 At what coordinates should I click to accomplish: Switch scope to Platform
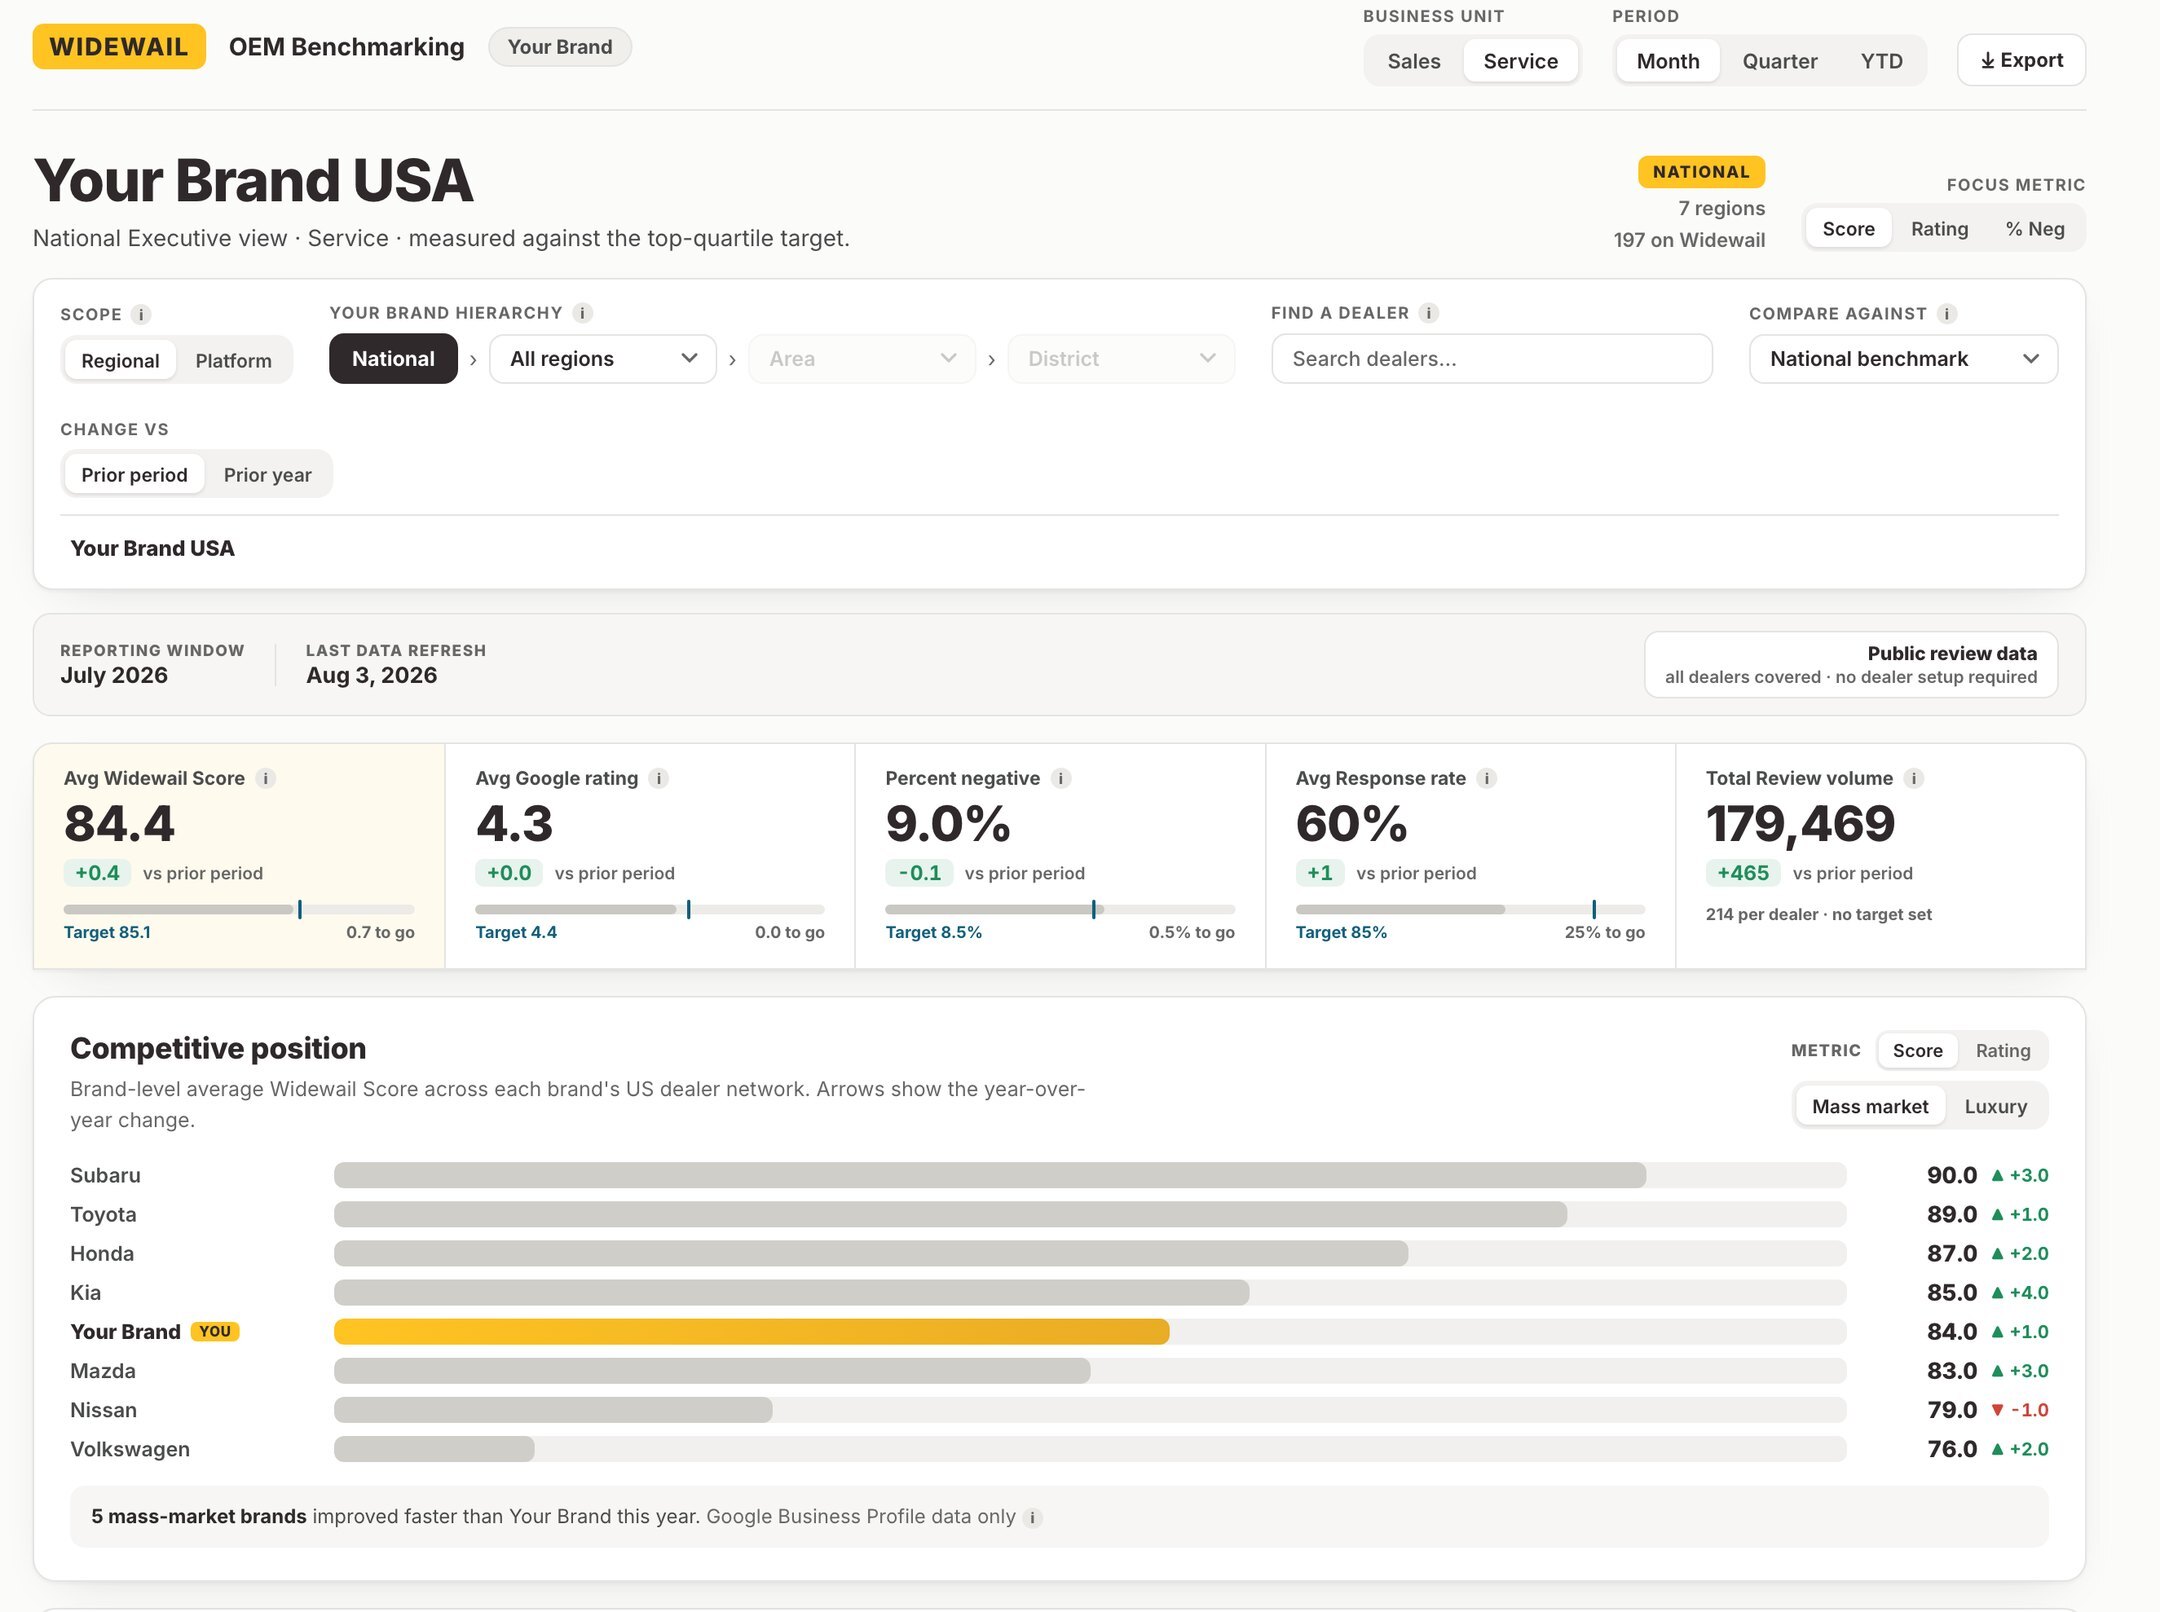coord(233,361)
